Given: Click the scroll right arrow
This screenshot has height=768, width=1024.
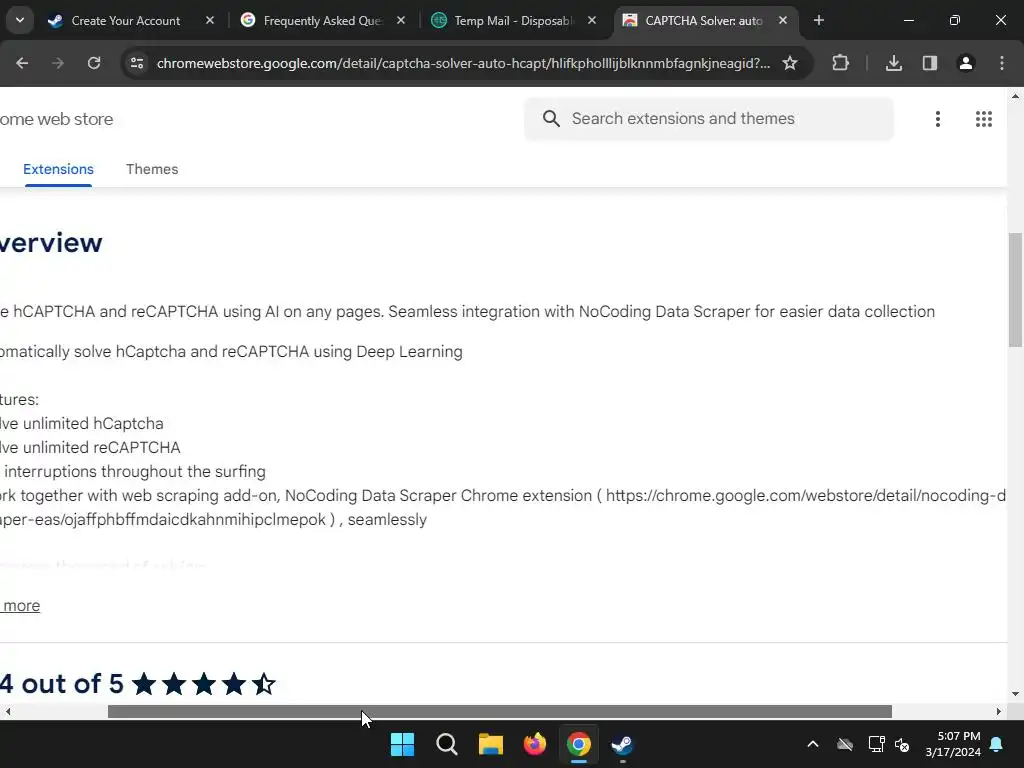Looking at the screenshot, I should [x=999, y=711].
